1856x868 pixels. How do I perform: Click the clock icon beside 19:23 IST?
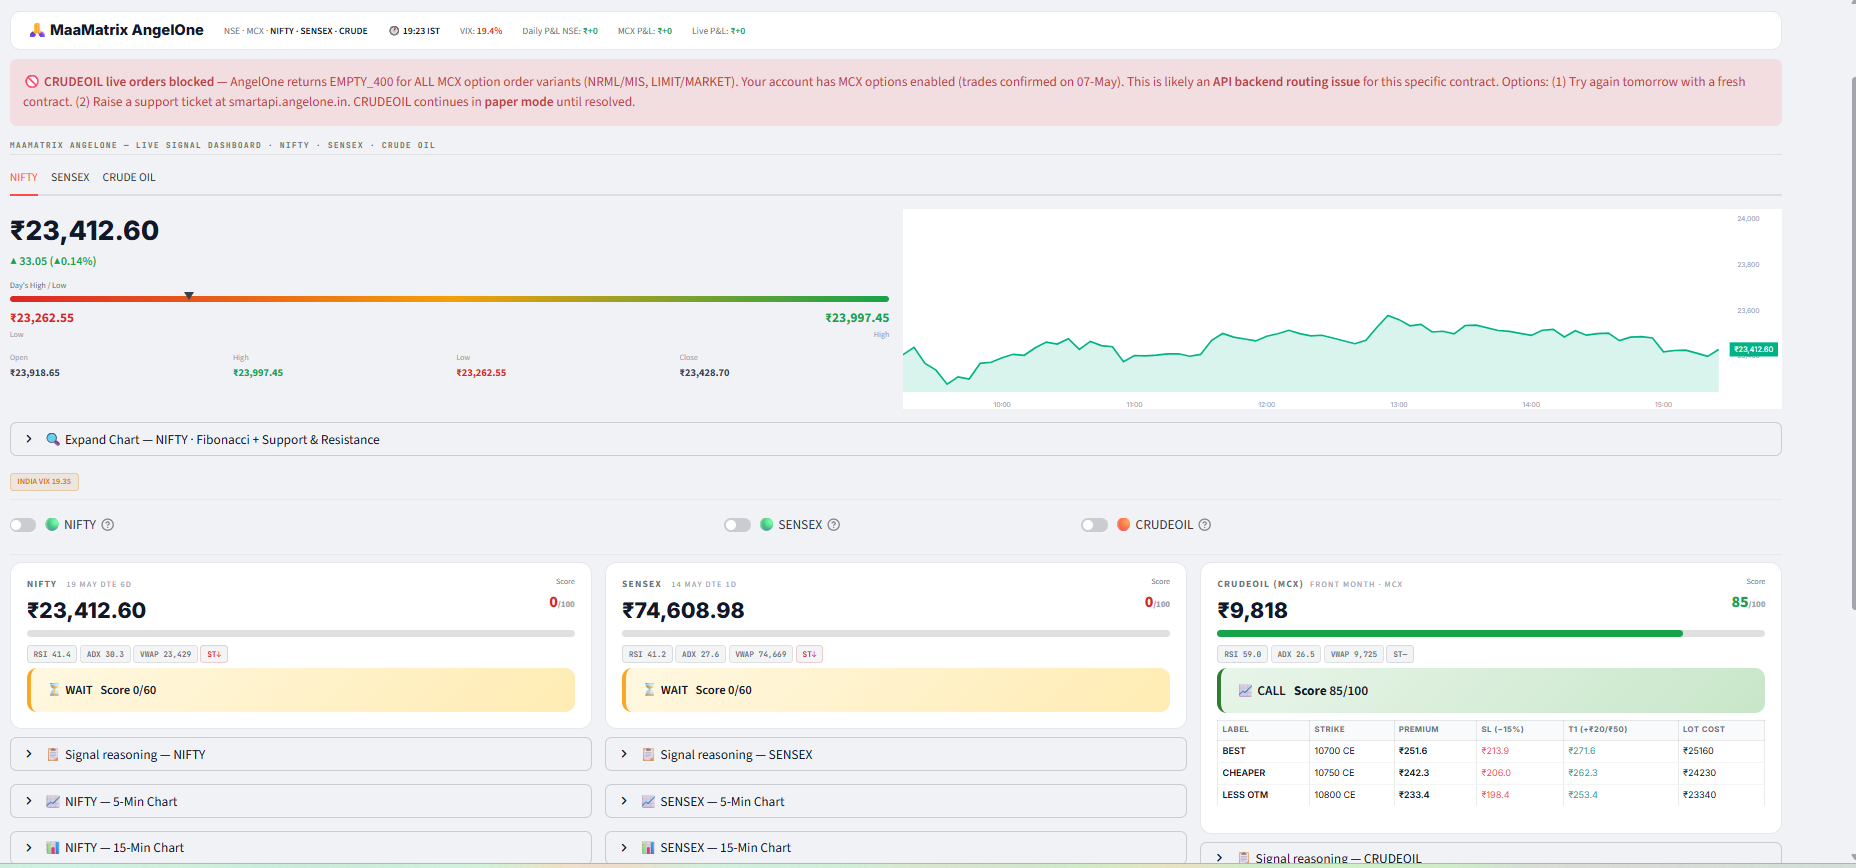[394, 31]
